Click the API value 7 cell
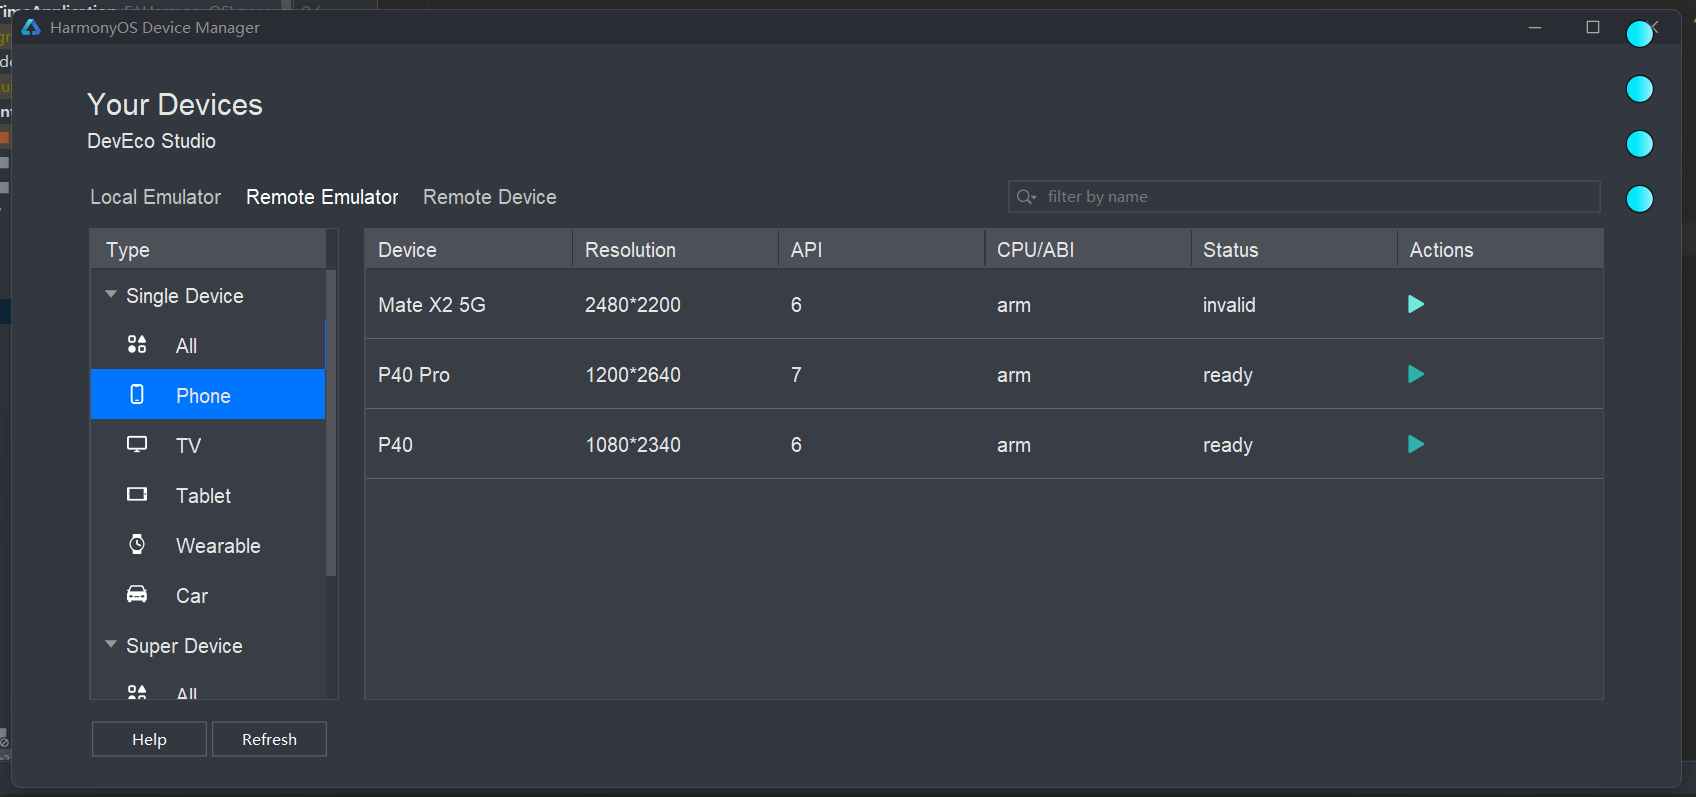 [x=796, y=375]
